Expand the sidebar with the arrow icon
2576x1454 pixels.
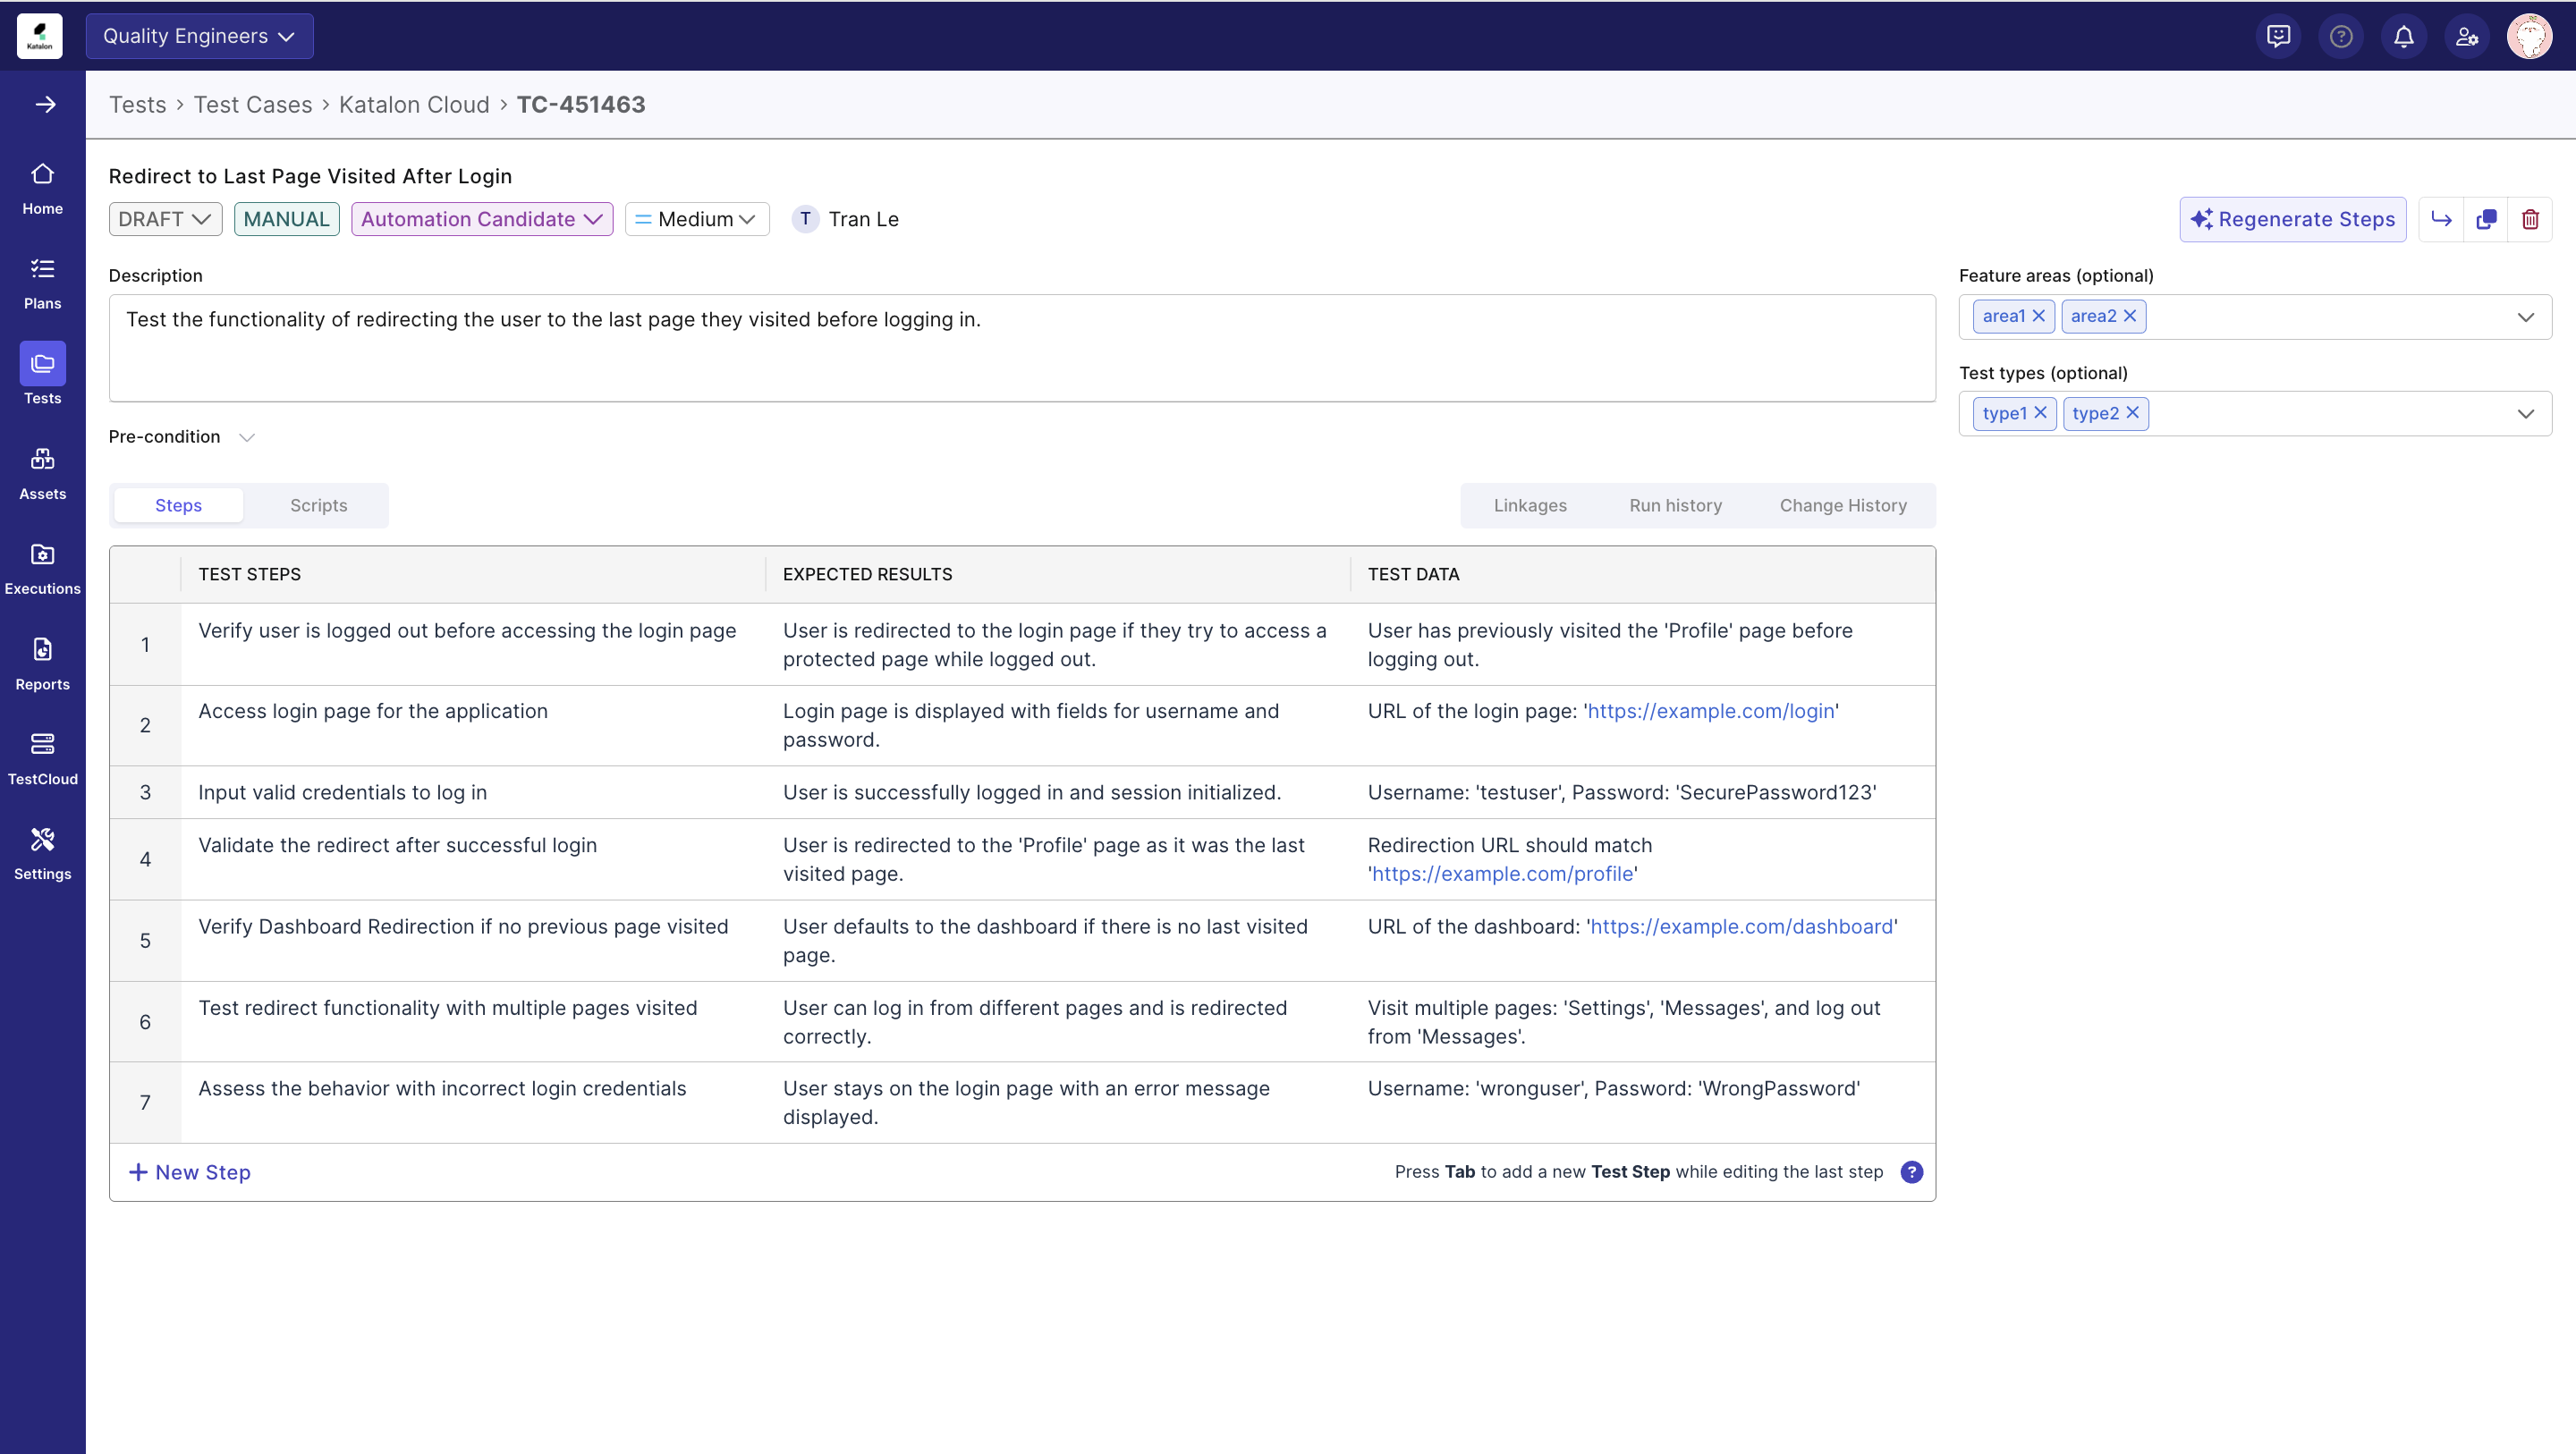point(45,104)
